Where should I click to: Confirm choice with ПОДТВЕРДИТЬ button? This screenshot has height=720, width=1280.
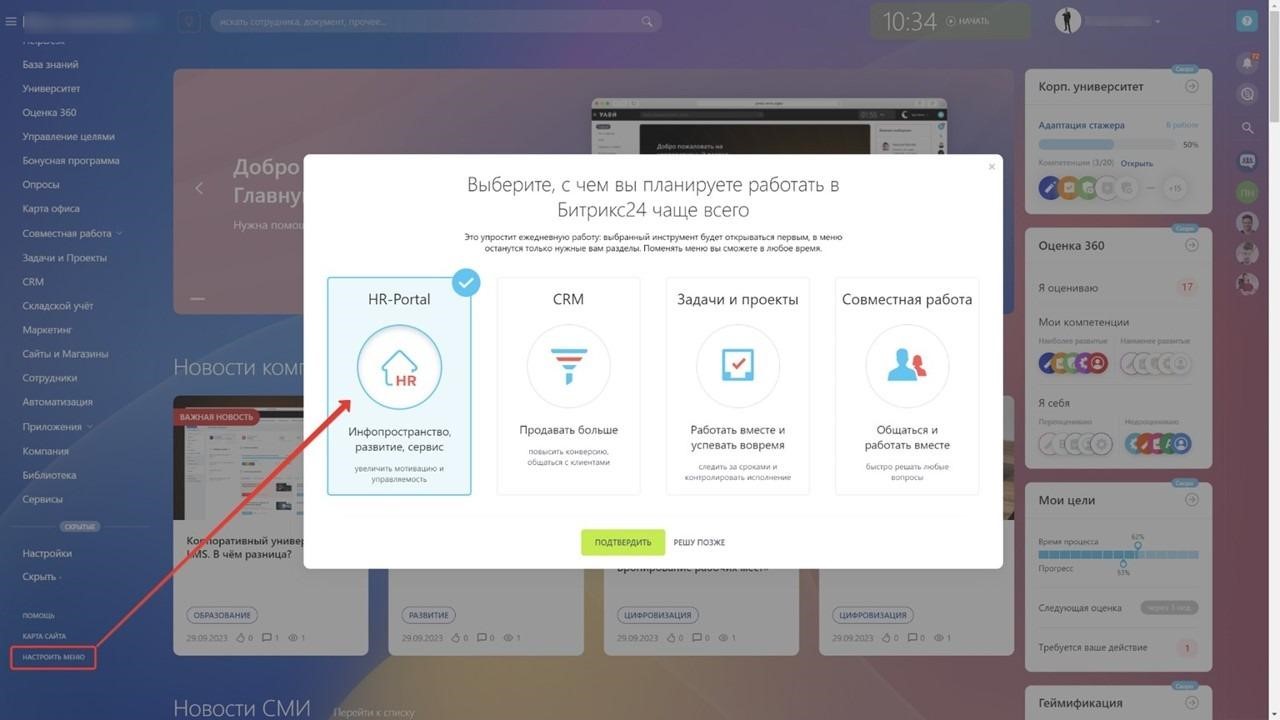coord(623,542)
